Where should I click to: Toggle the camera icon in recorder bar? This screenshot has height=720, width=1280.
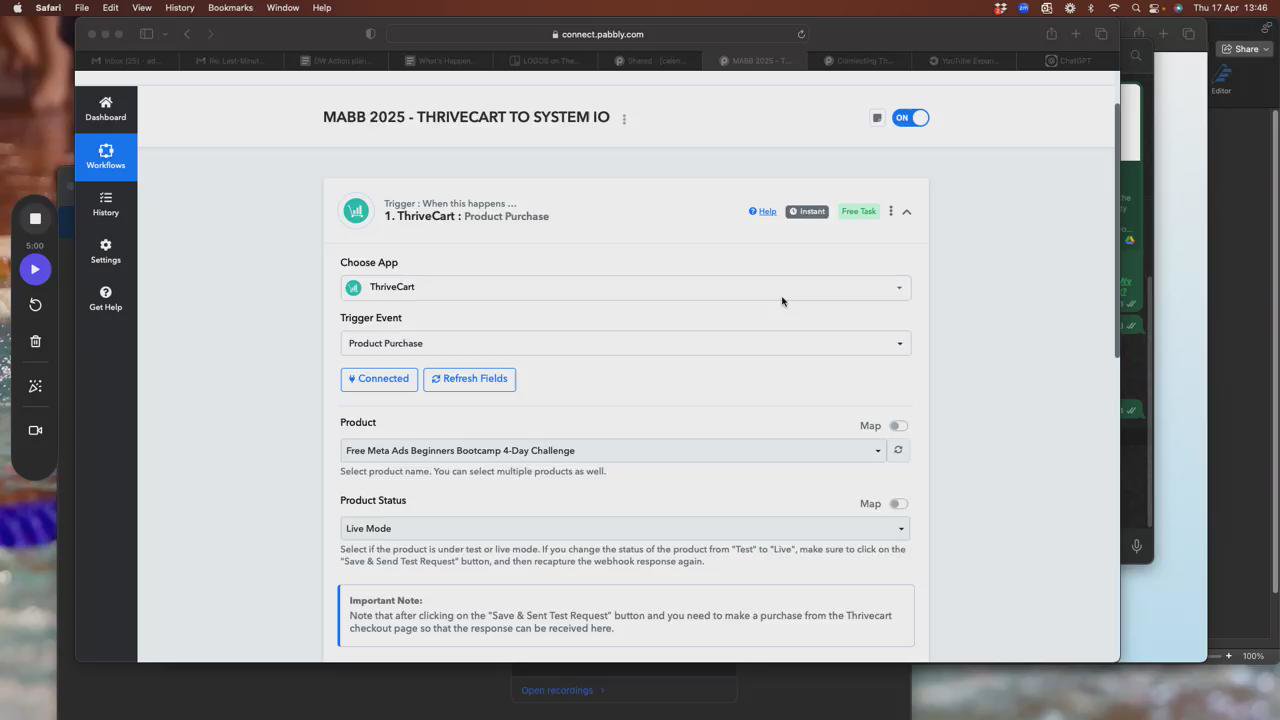[35, 430]
